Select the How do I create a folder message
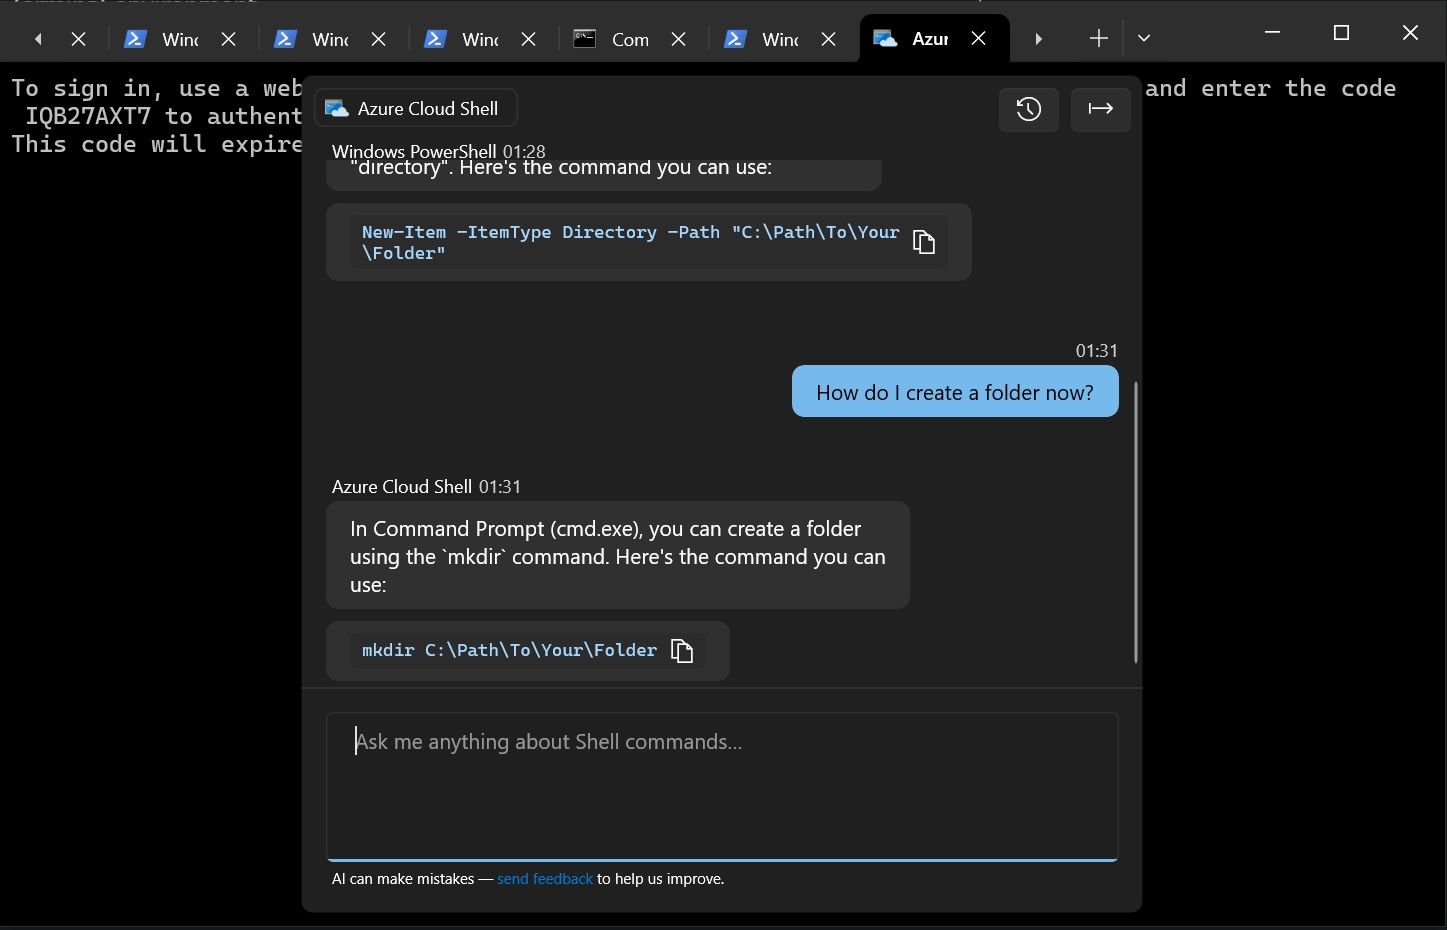 954,391
